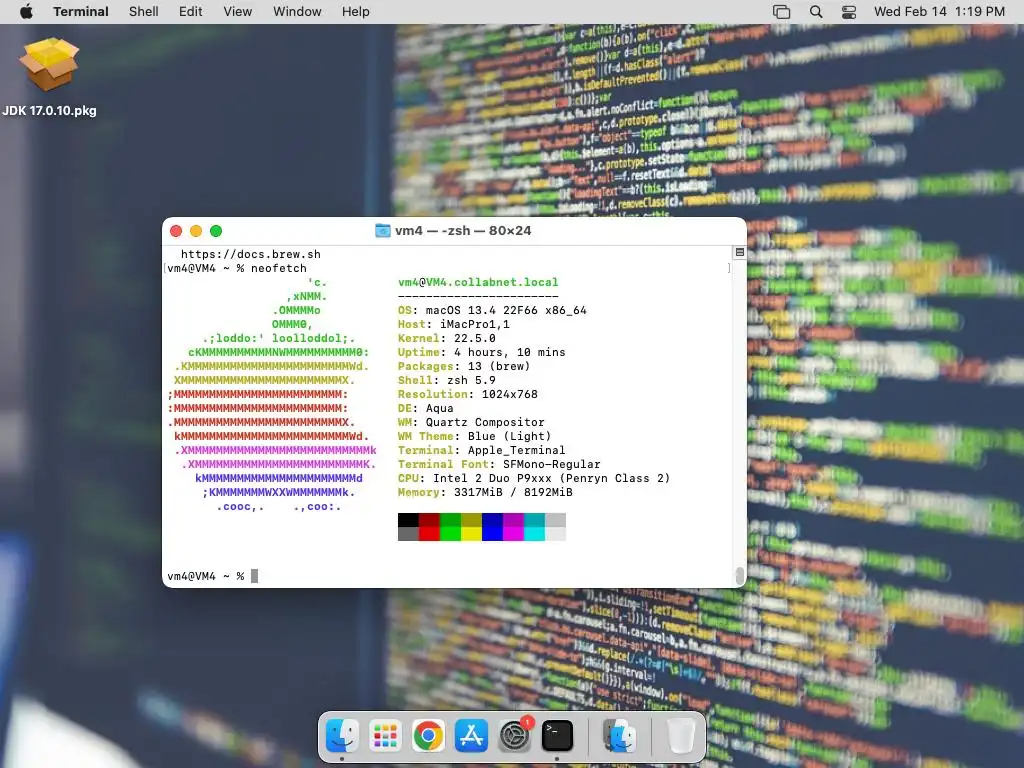Image resolution: width=1024 pixels, height=768 pixels.
Task: Click the Terminal Font 'SFMono-Regular' line
Action: point(499,464)
